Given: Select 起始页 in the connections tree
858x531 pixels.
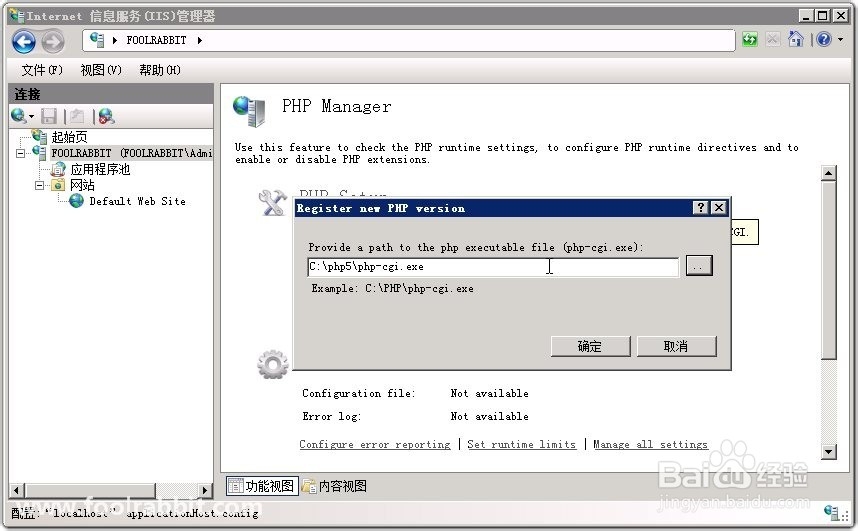Looking at the screenshot, I should pyautogui.click(x=69, y=137).
